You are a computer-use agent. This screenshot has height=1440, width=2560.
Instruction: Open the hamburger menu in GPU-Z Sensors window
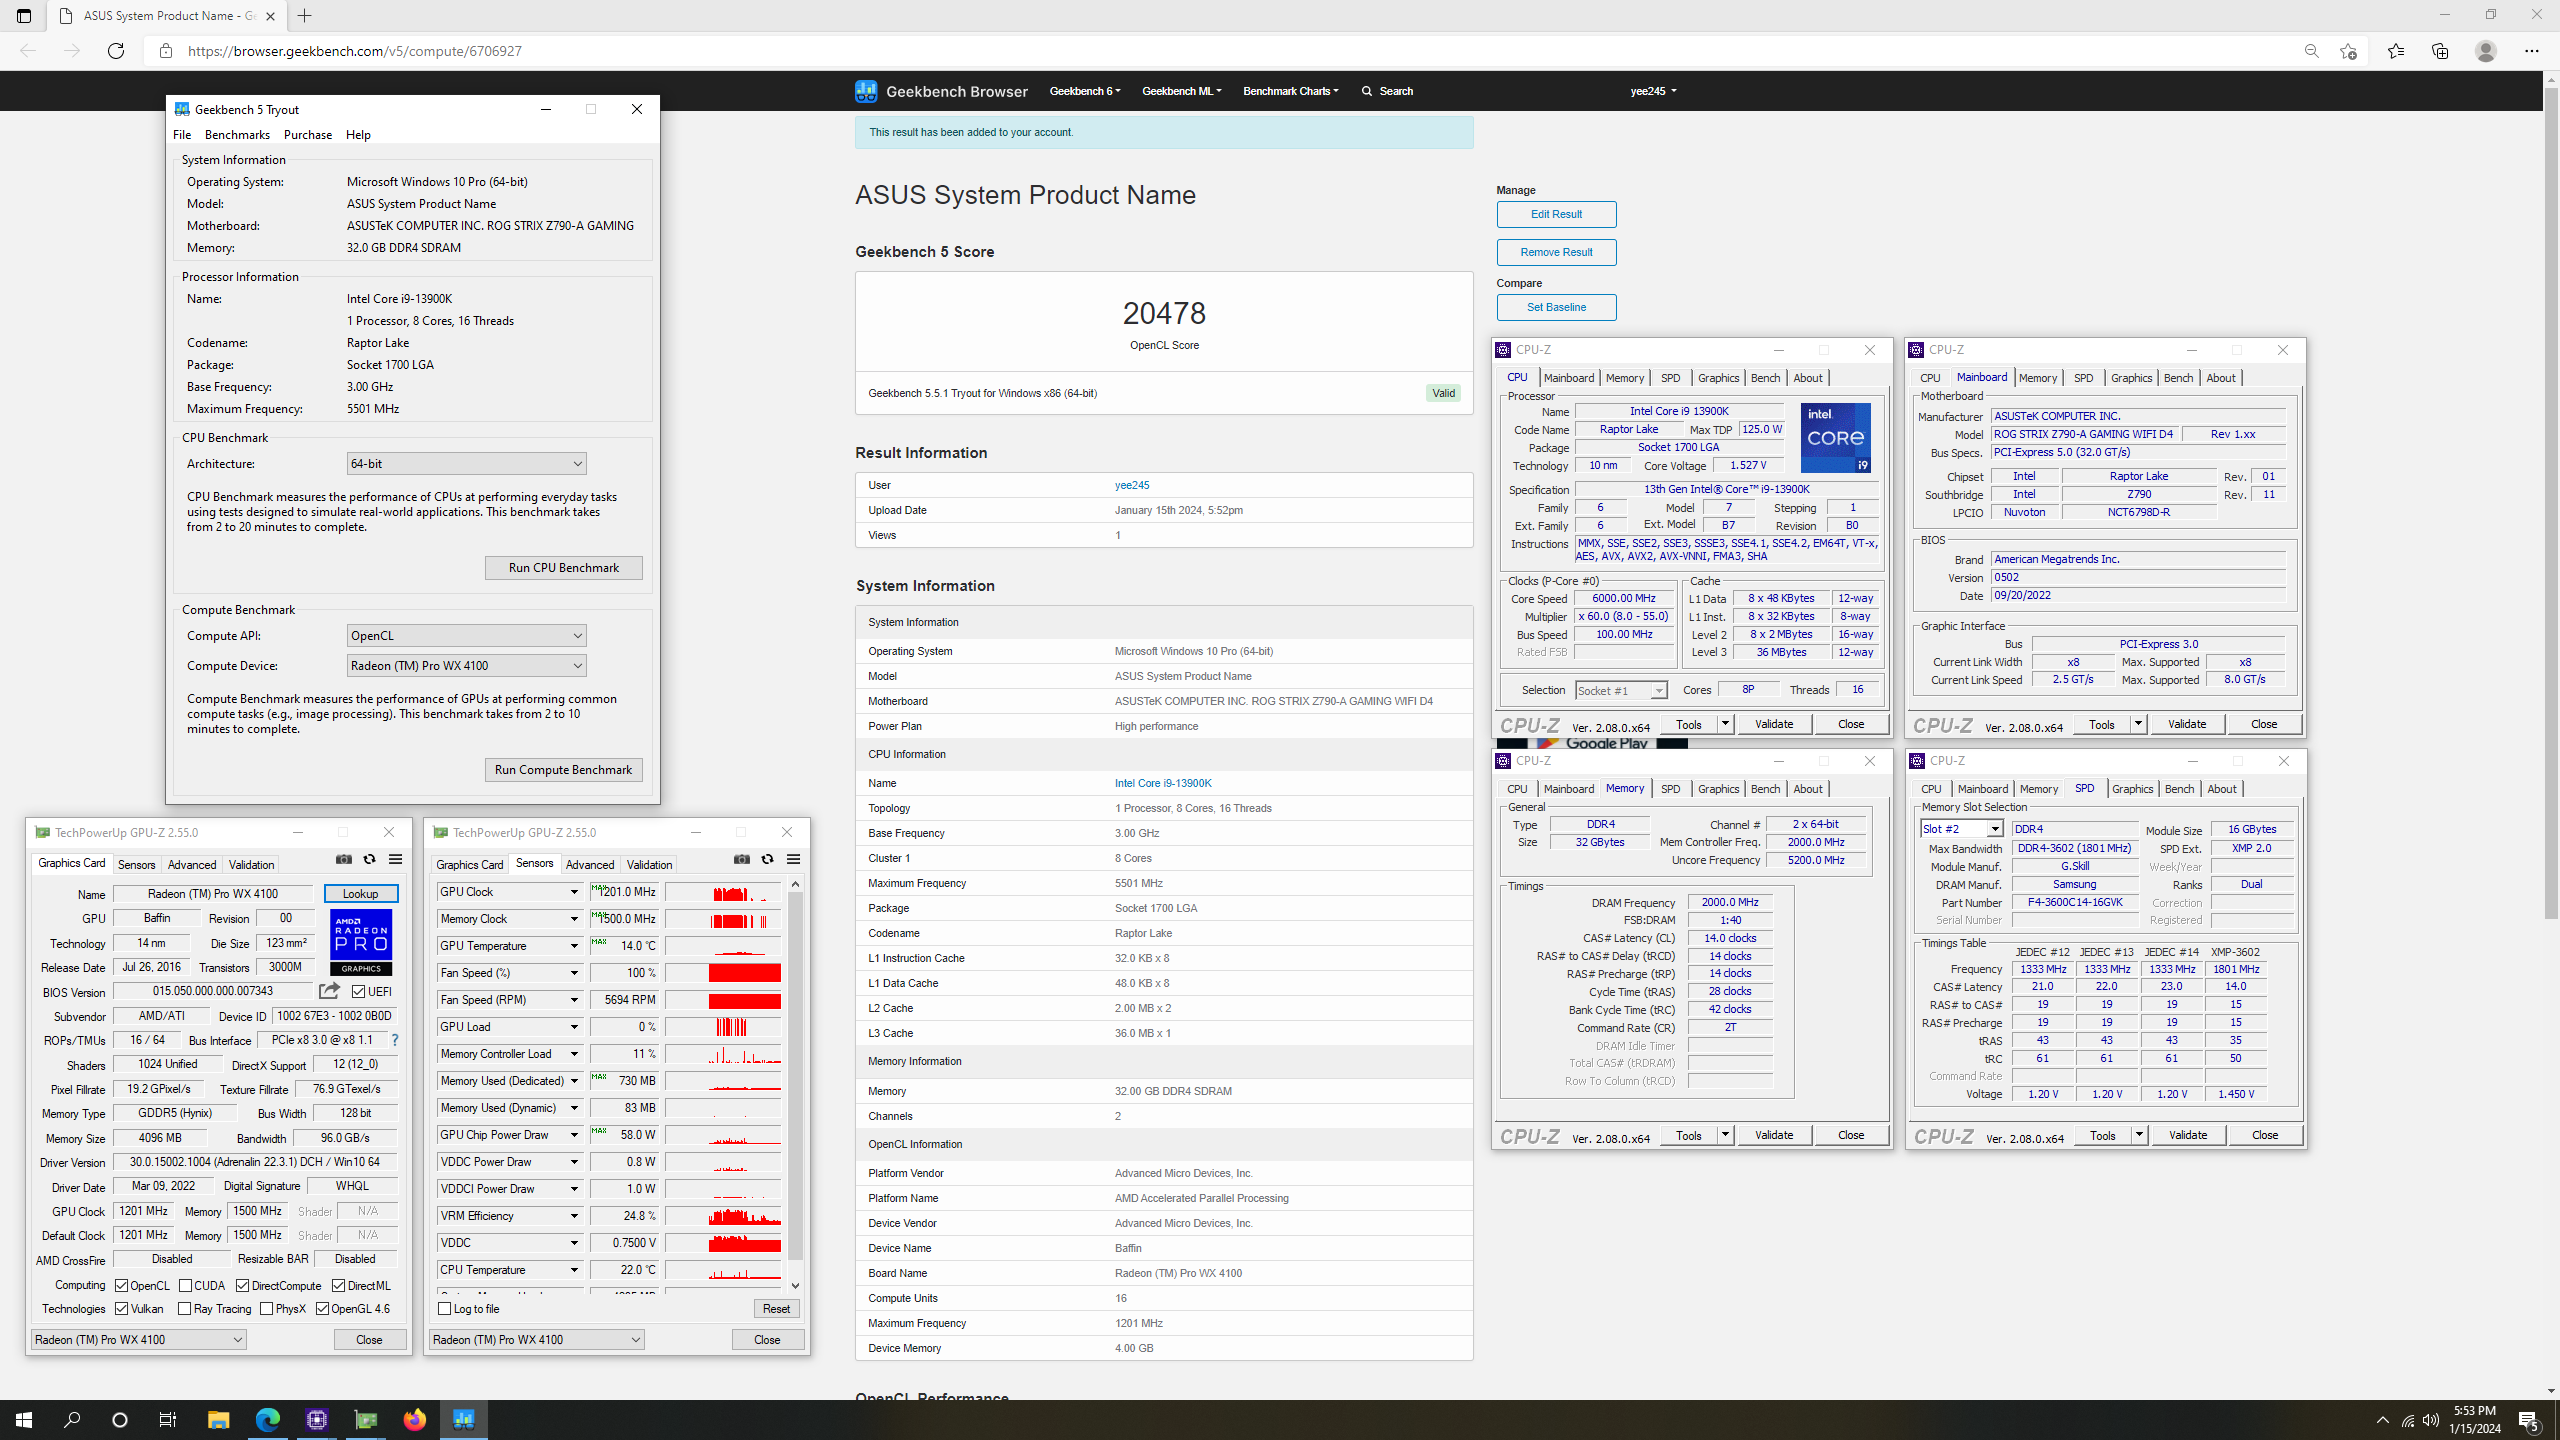(x=794, y=859)
